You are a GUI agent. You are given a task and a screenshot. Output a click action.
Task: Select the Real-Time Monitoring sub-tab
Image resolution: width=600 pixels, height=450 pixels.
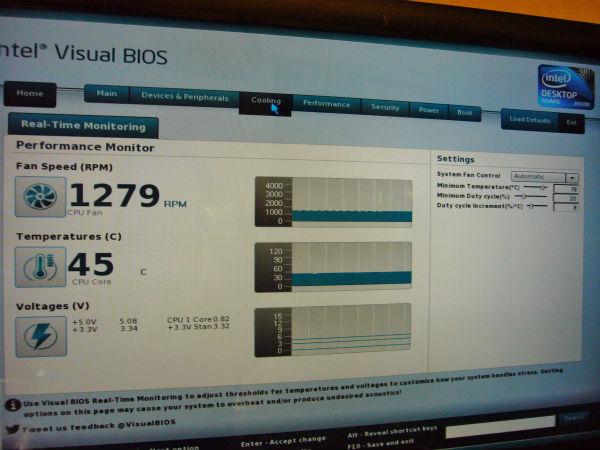click(x=83, y=126)
